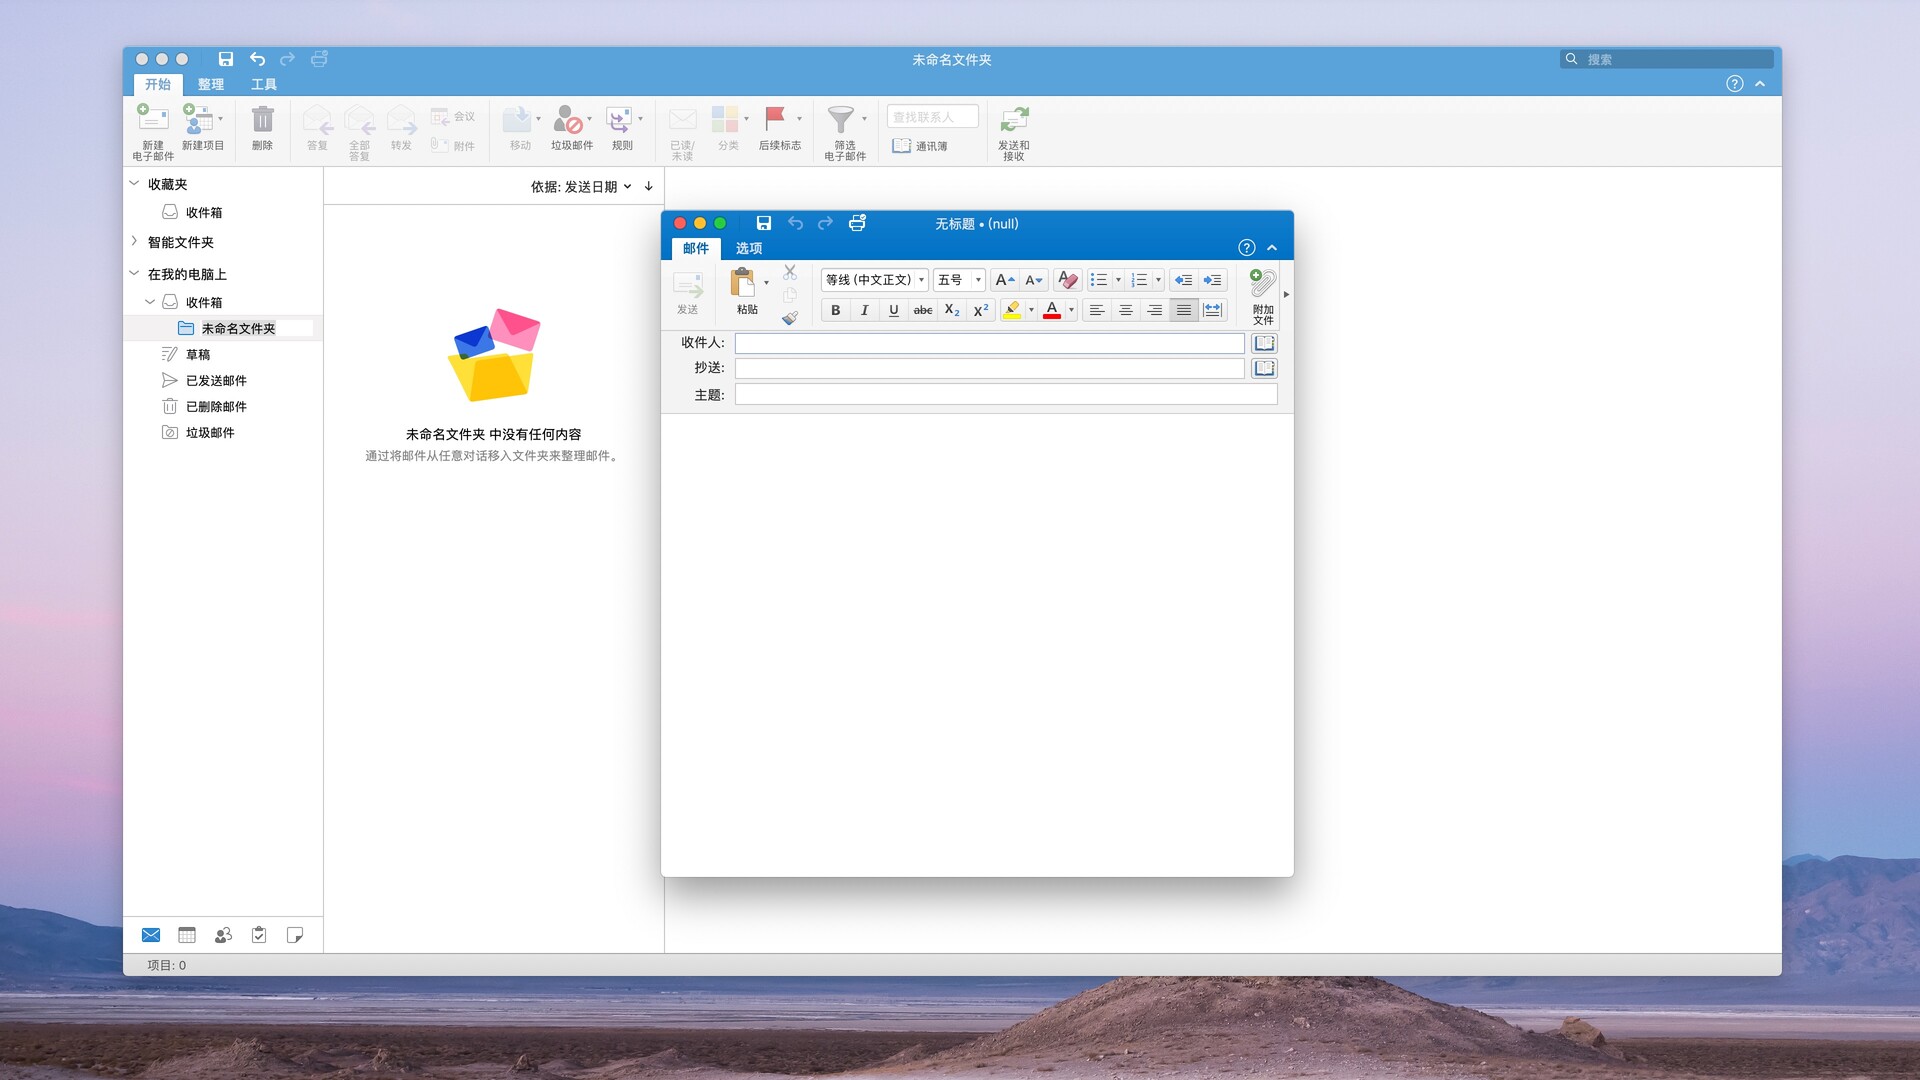
Task: Open the 通讯簿 address book
Action: click(922, 145)
